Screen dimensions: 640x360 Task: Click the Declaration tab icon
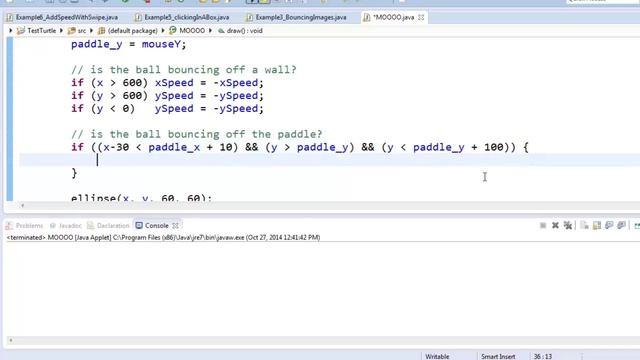click(91, 225)
